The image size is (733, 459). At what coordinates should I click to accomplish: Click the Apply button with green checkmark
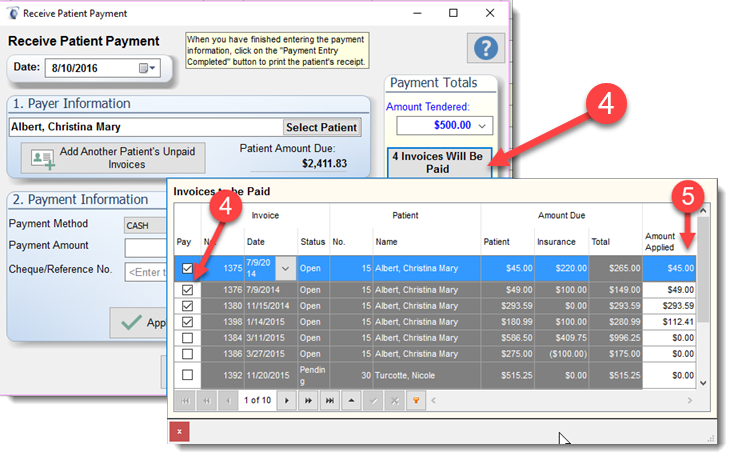click(138, 323)
